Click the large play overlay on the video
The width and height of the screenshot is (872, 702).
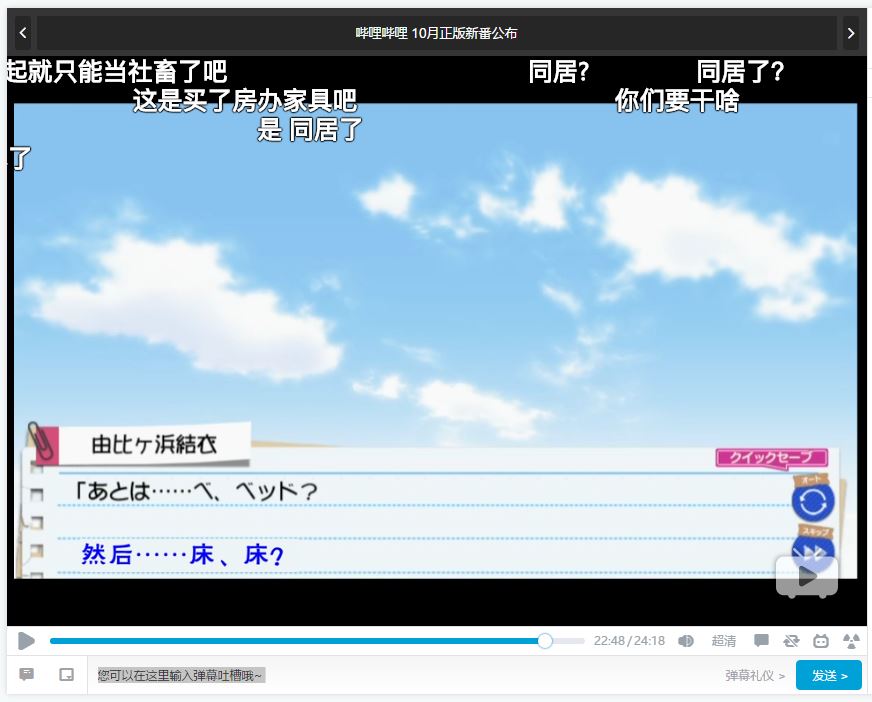807,577
